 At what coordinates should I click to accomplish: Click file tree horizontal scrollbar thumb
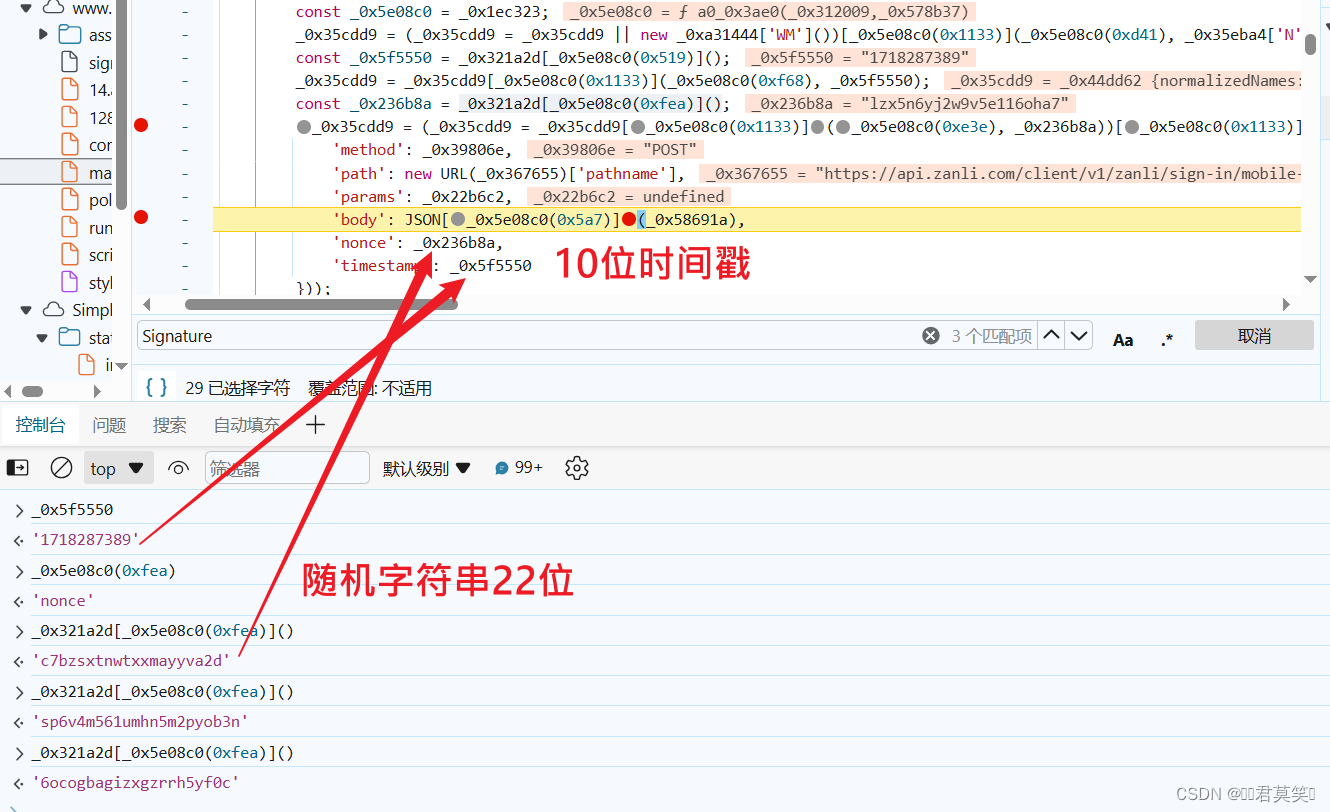[33, 391]
